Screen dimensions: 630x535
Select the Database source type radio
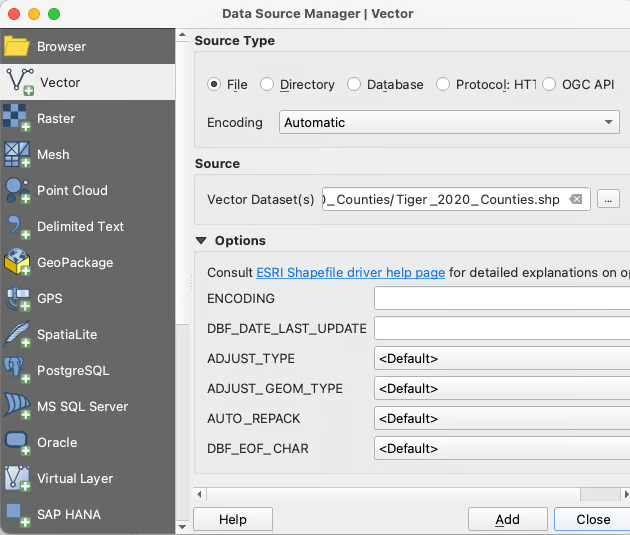(x=354, y=84)
